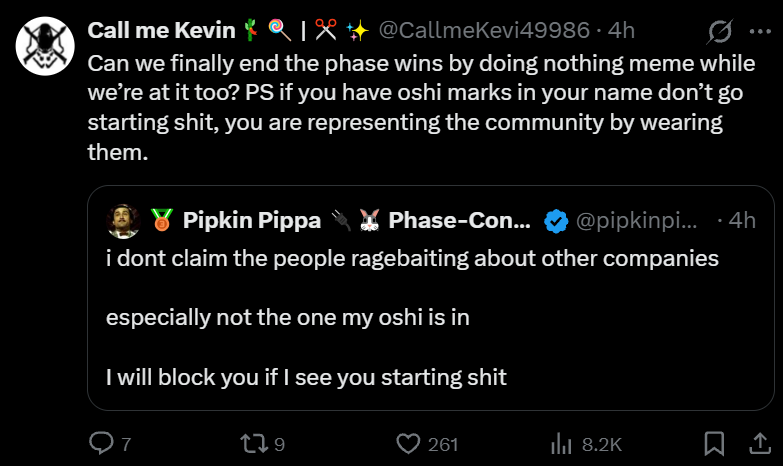Screen dimensions: 783x466
Task: Like the tweet with the heart icon
Action: pos(408,444)
